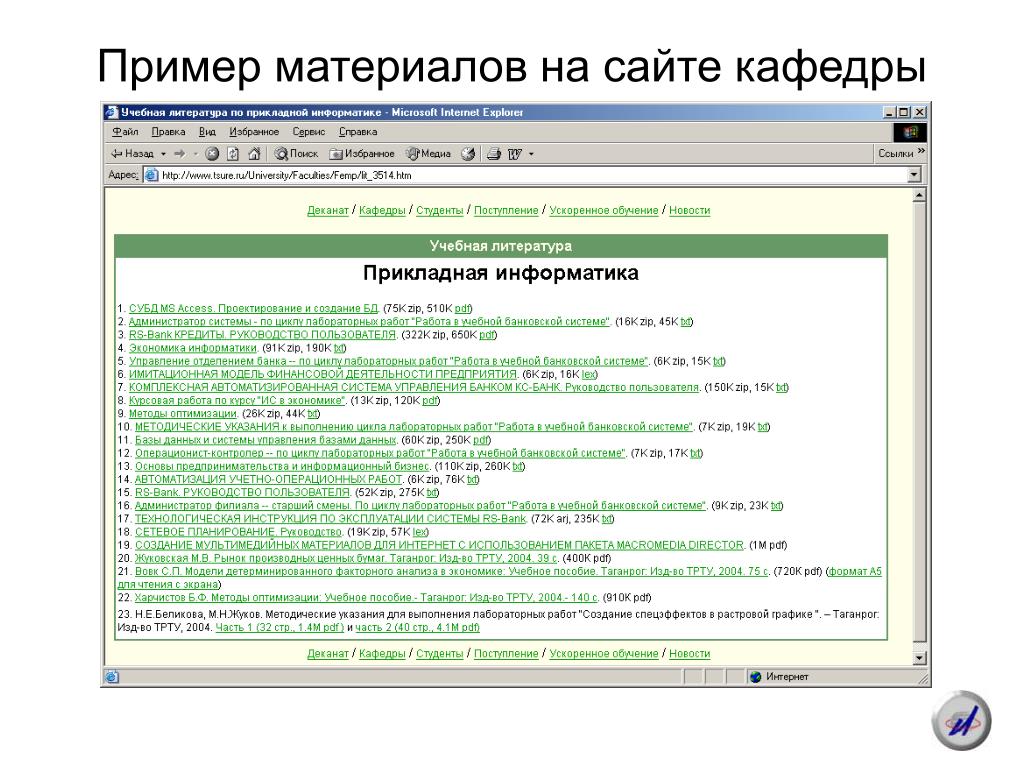Open the 'Методы оптимизации' link in item 9

pos(182,413)
